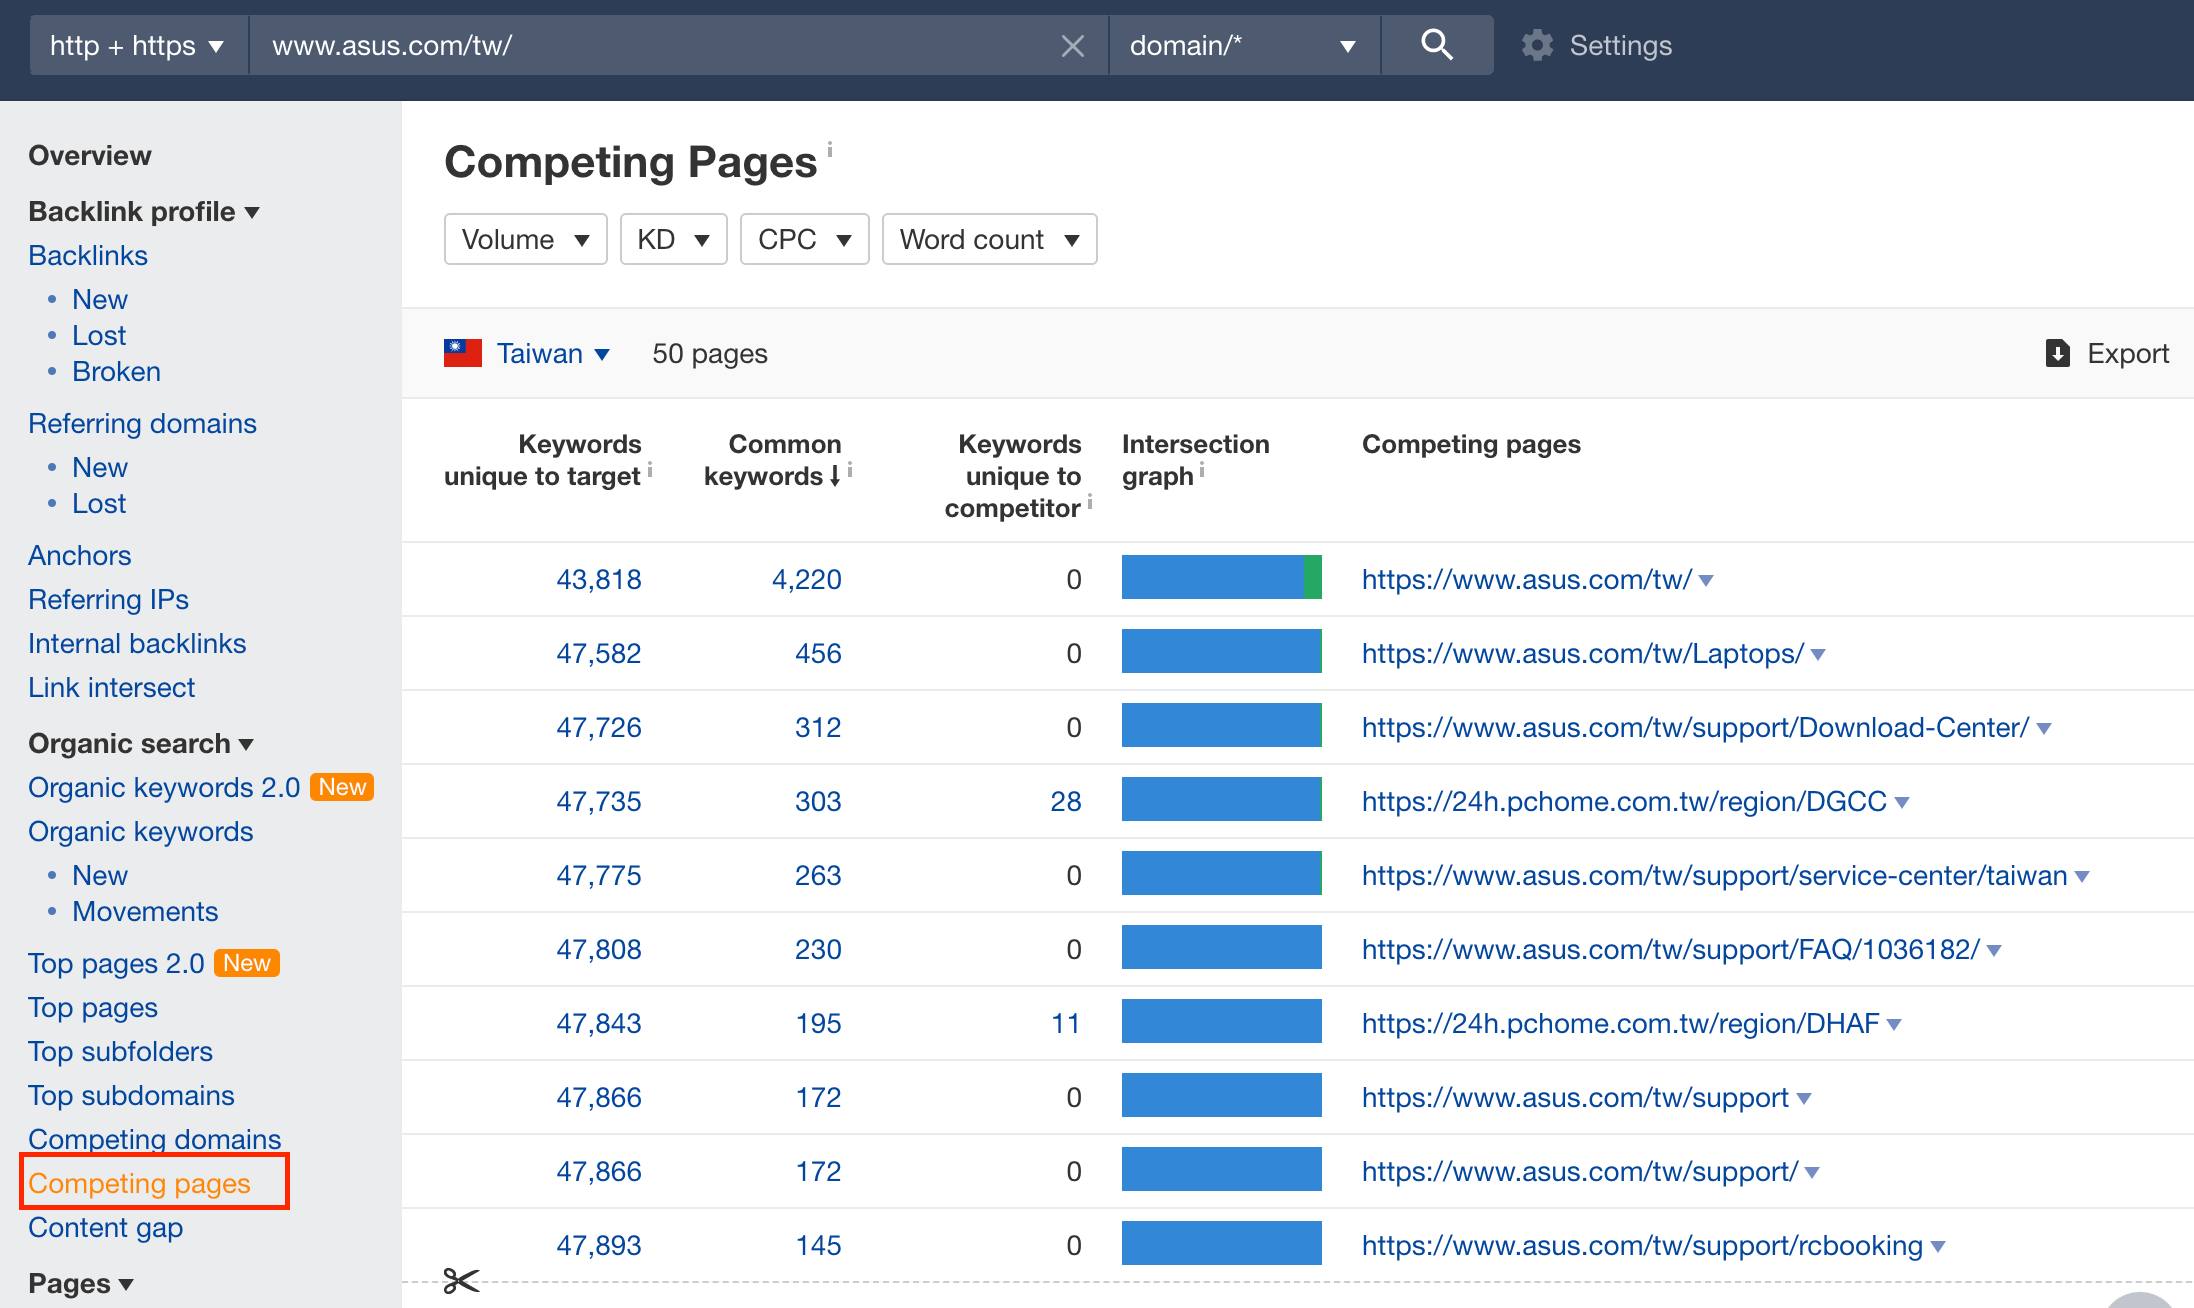Open the http + https protocol dropdown
The width and height of the screenshot is (2194, 1308).
click(x=138, y=45)
